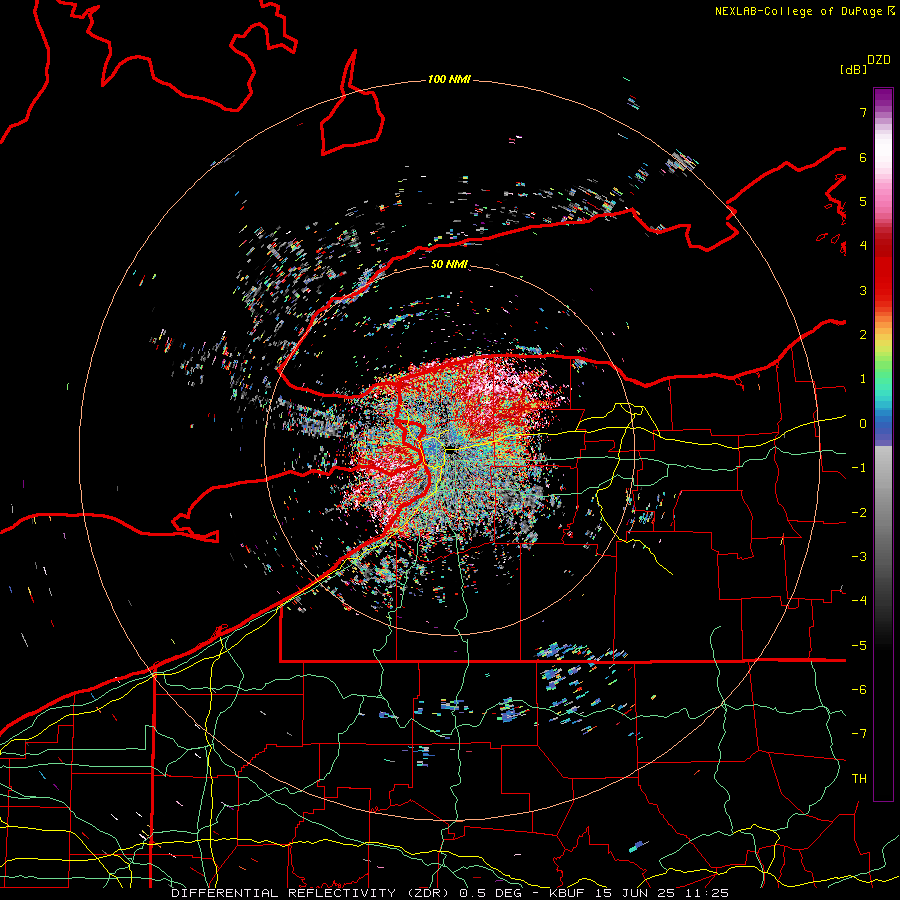Click the '6' value on color scale
Image resolution: width=900 pixels, height=900 pixels.
click(863, 157)
